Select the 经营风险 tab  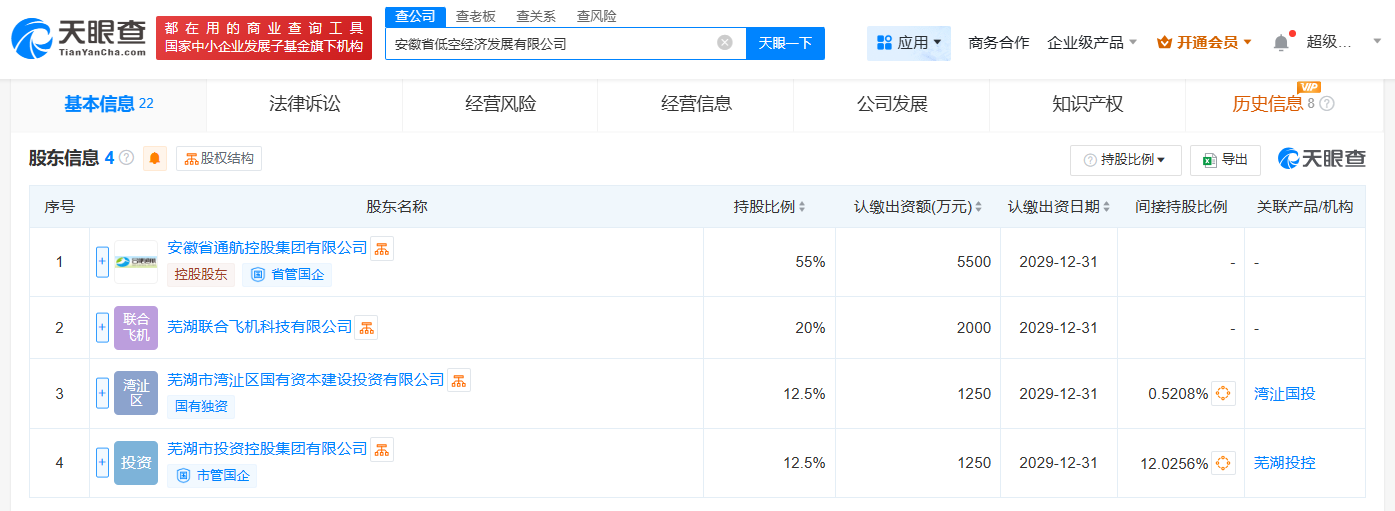[x=500, y=104]
